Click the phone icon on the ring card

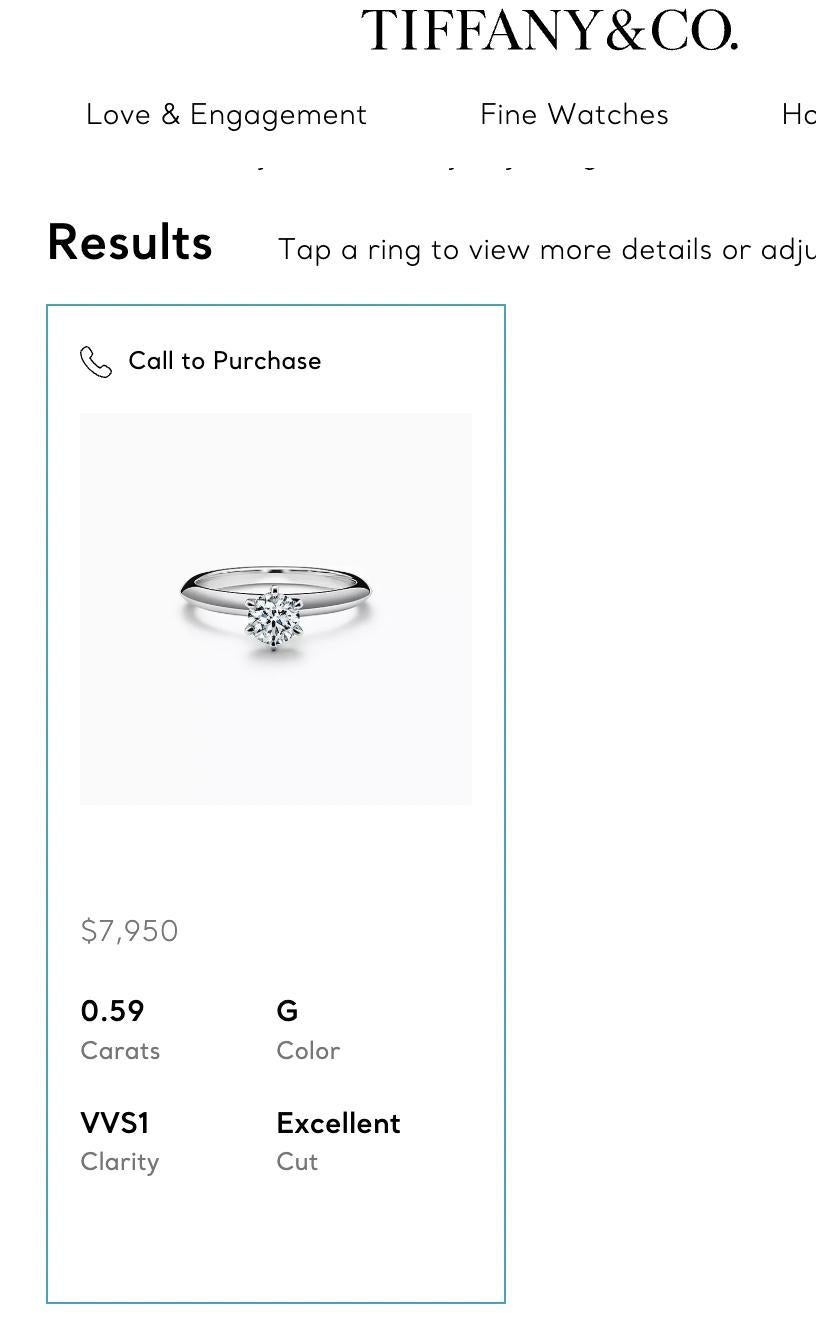pyautogui.click(x=96, y=362)
